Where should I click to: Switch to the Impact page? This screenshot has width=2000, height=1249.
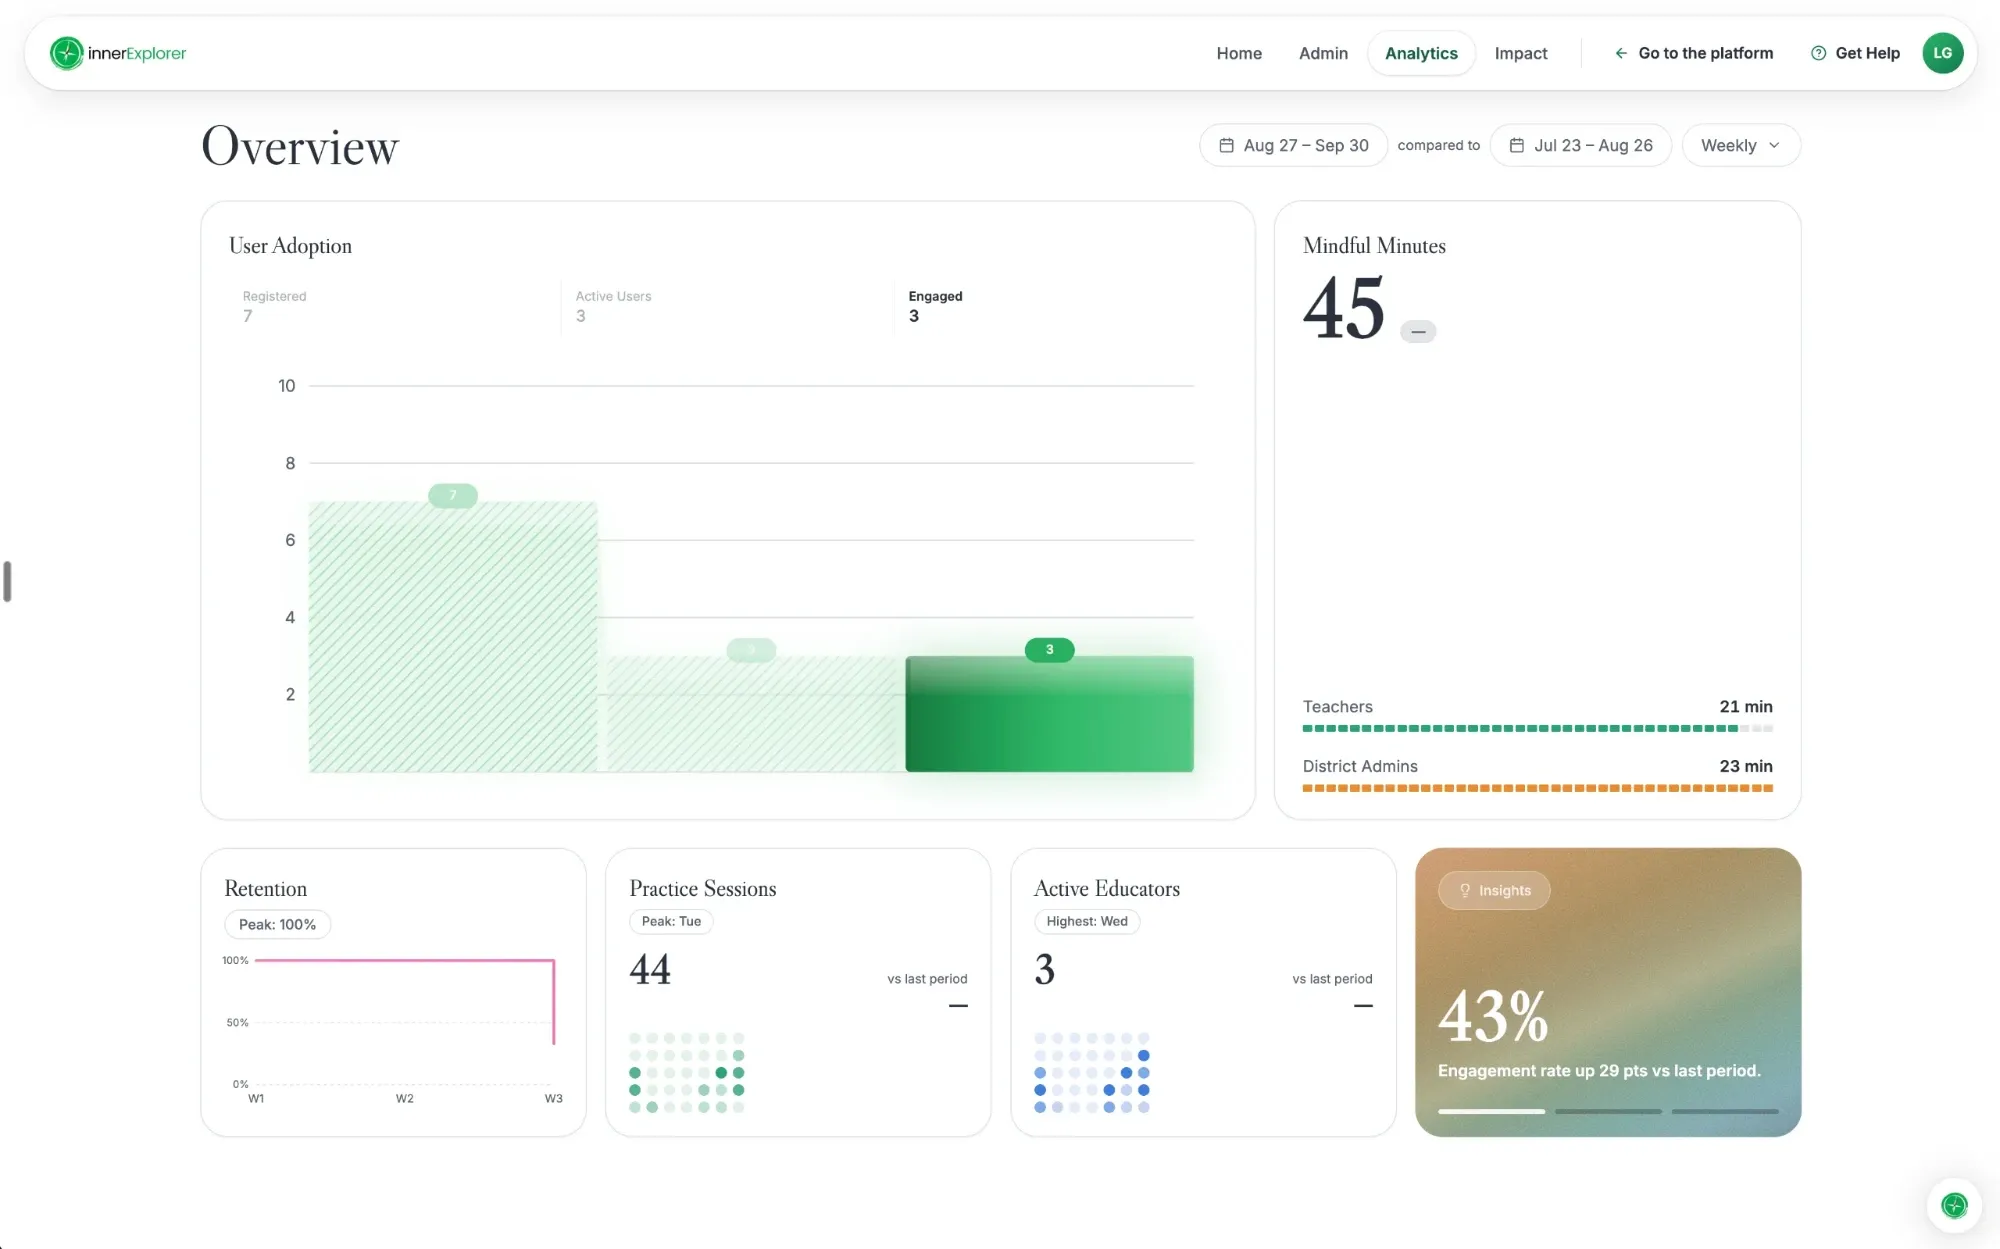(x=1521, y=53)
